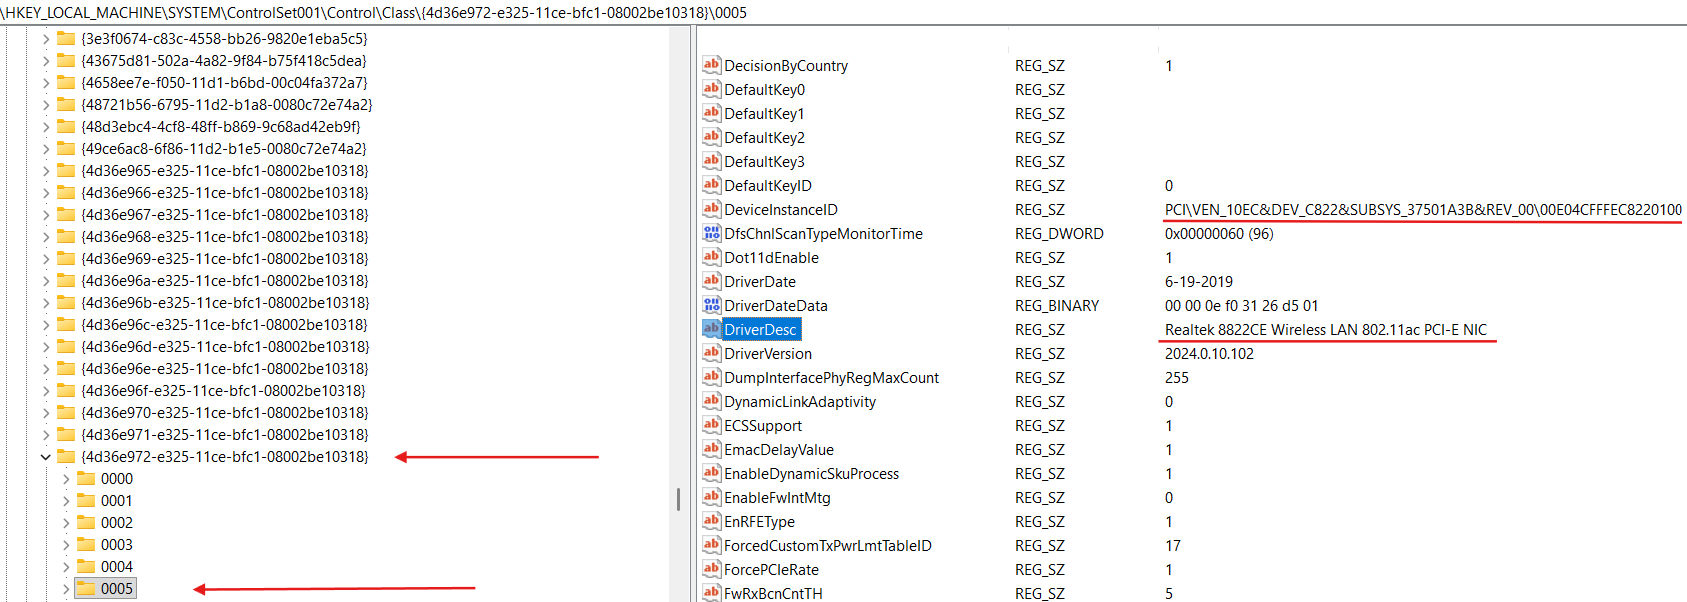
Task: Click the DecisionByCountry value icon
Action: pyautogui.click(x=711, y=65)
